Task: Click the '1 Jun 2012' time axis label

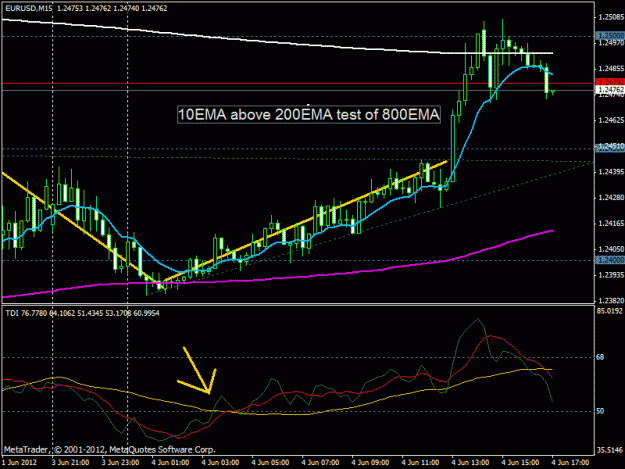Action: [19, 463]
